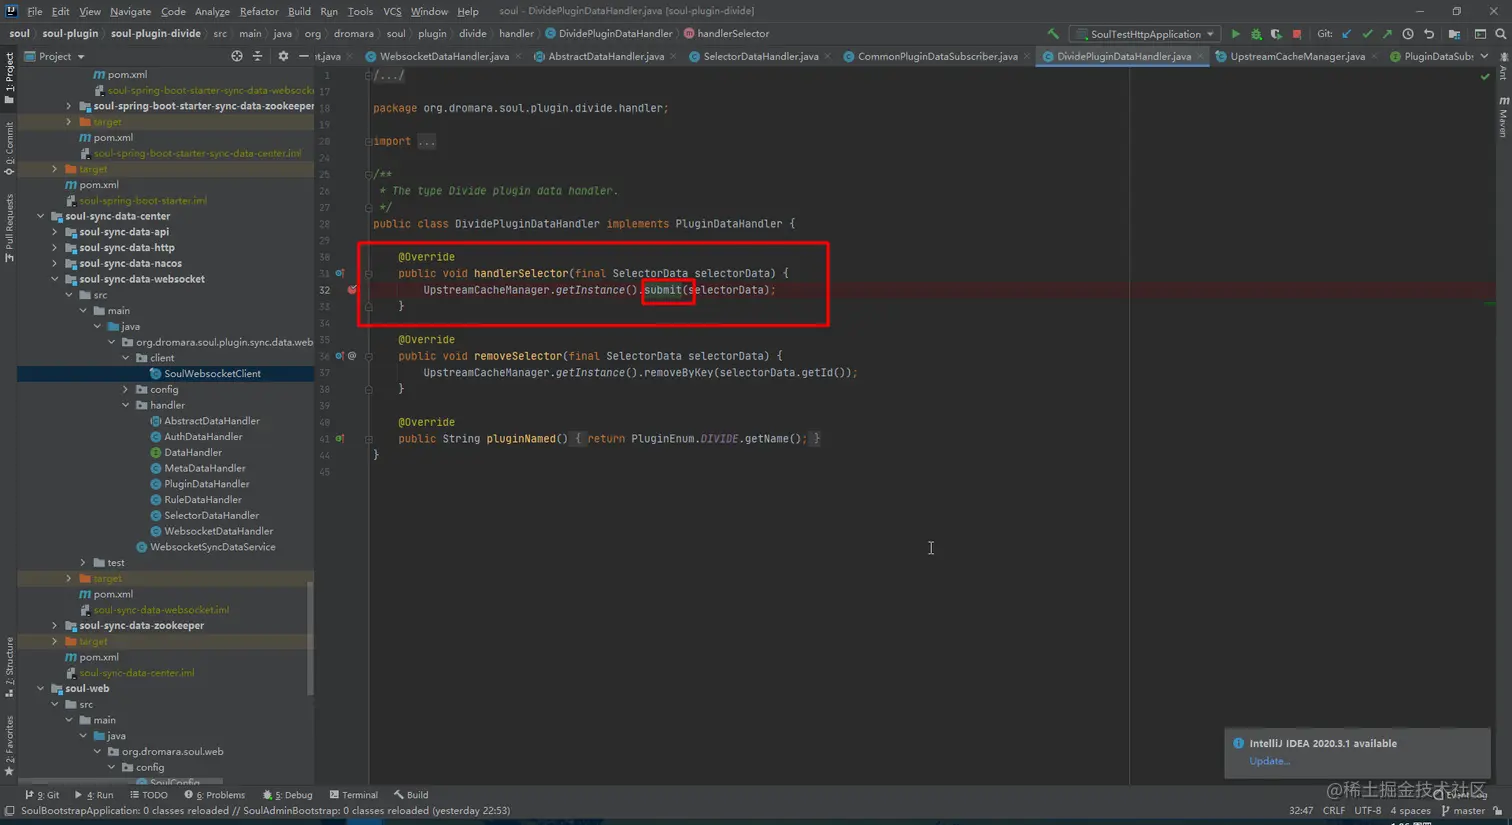
Task: Click the overriding-method gutter icon beside handlerSelector
Action: coord(340,273)
